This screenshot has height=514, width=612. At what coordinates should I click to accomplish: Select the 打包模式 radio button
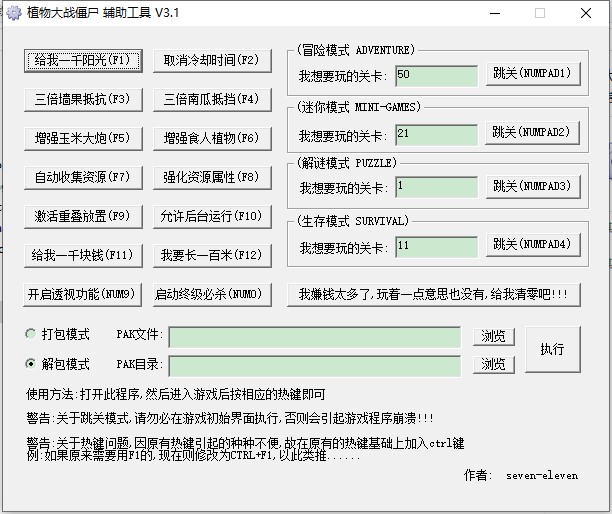click(x=57, y=334)
